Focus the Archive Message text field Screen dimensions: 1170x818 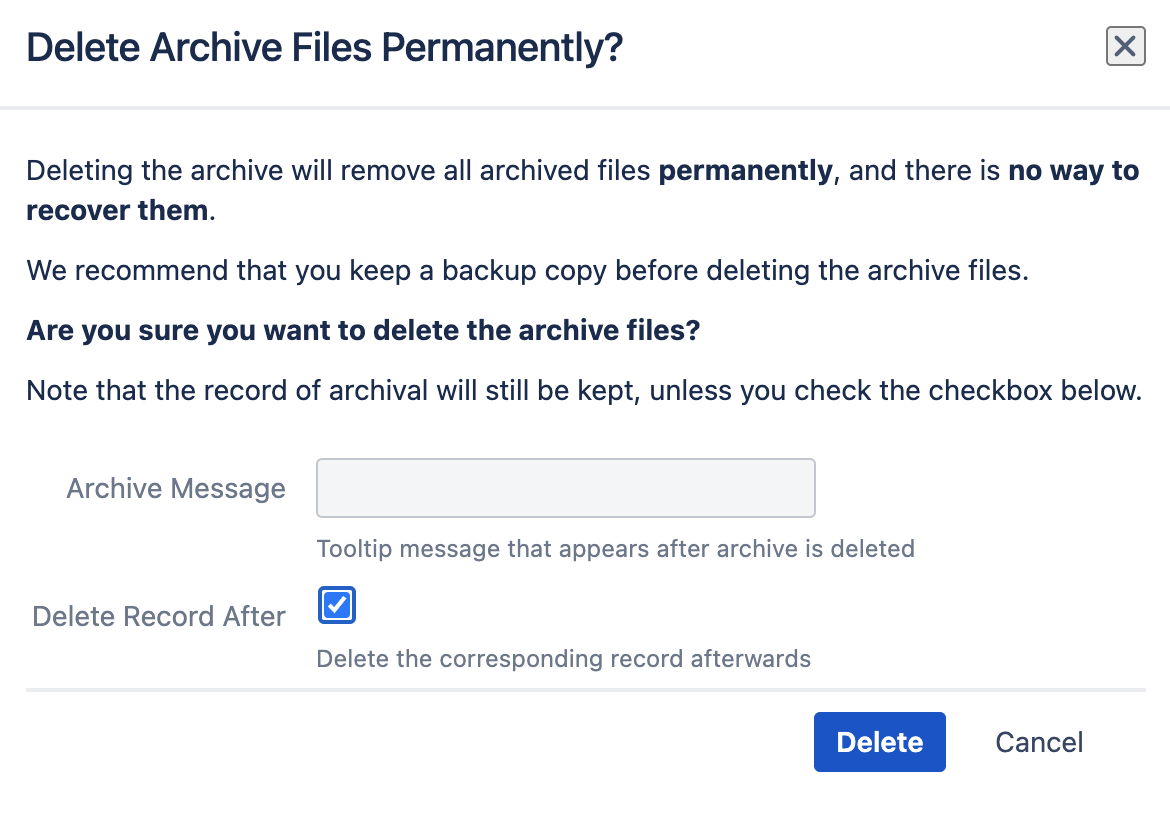coord(565,488)
